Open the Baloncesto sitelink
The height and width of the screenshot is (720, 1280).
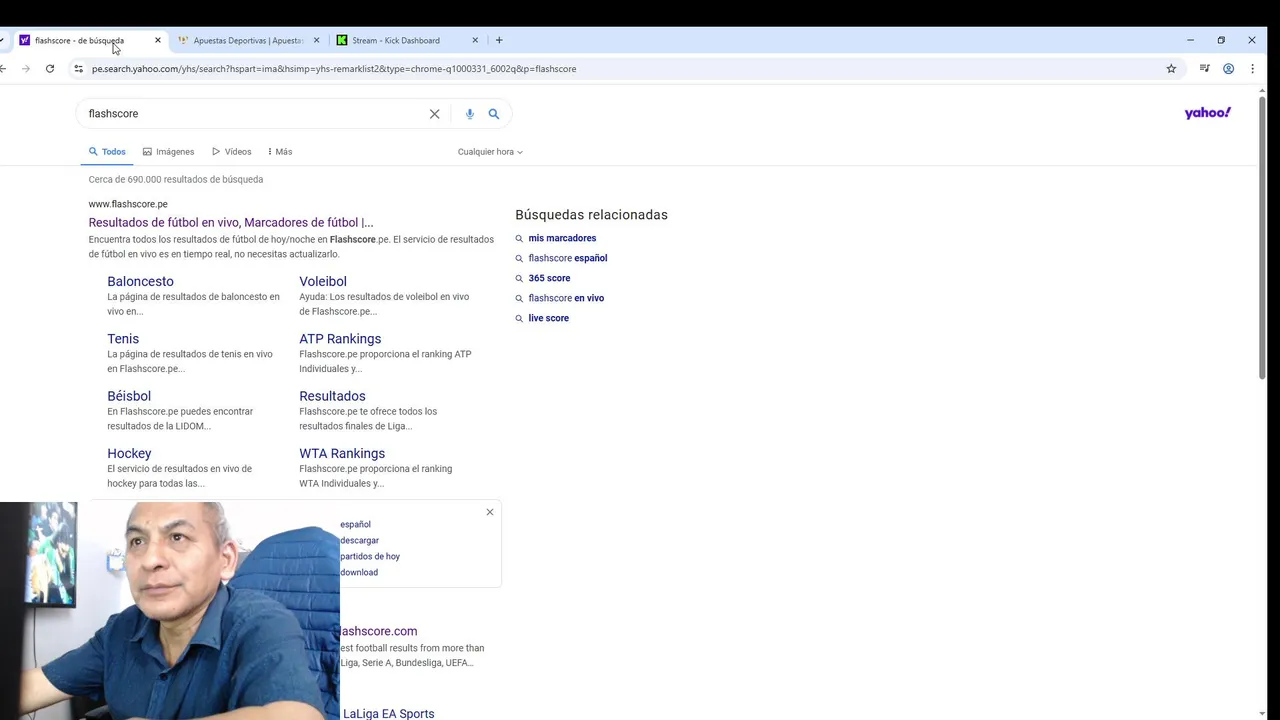click(x=140, y=282)
